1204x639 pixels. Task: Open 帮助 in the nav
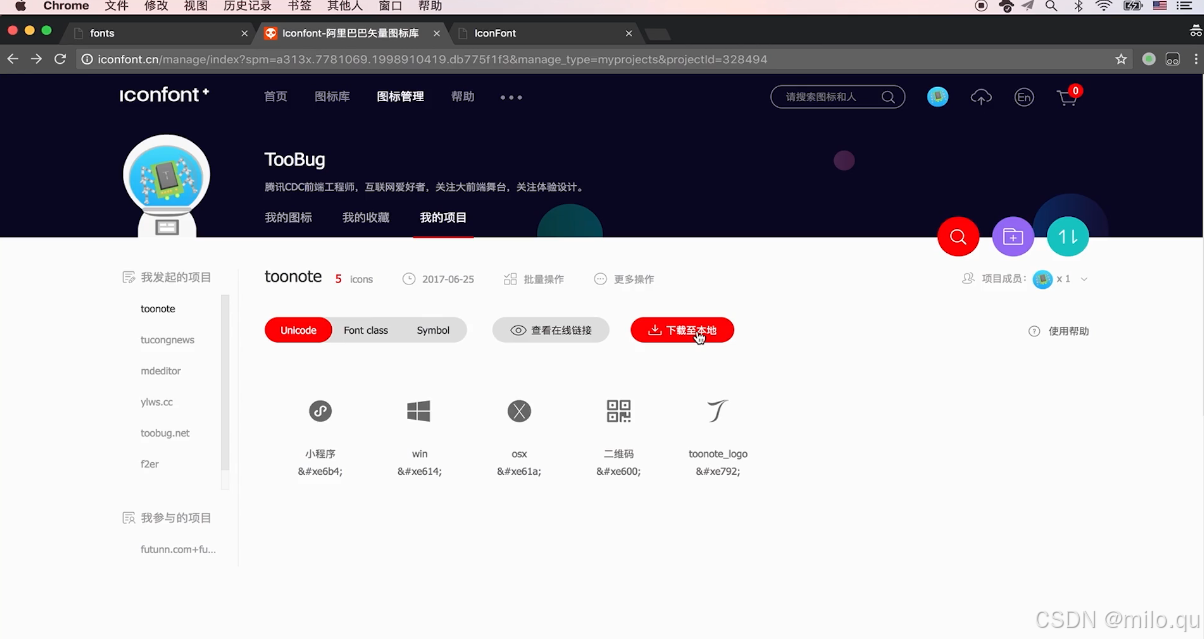(462, 97)
